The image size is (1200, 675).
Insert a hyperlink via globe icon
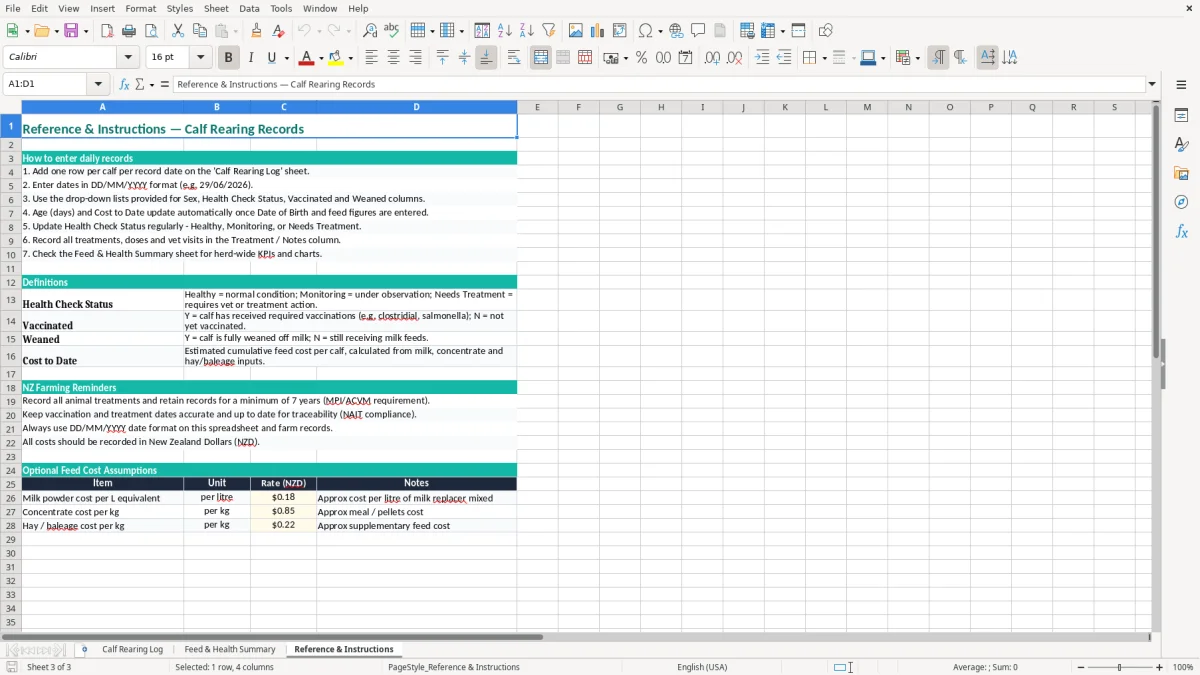coord(676,31)
